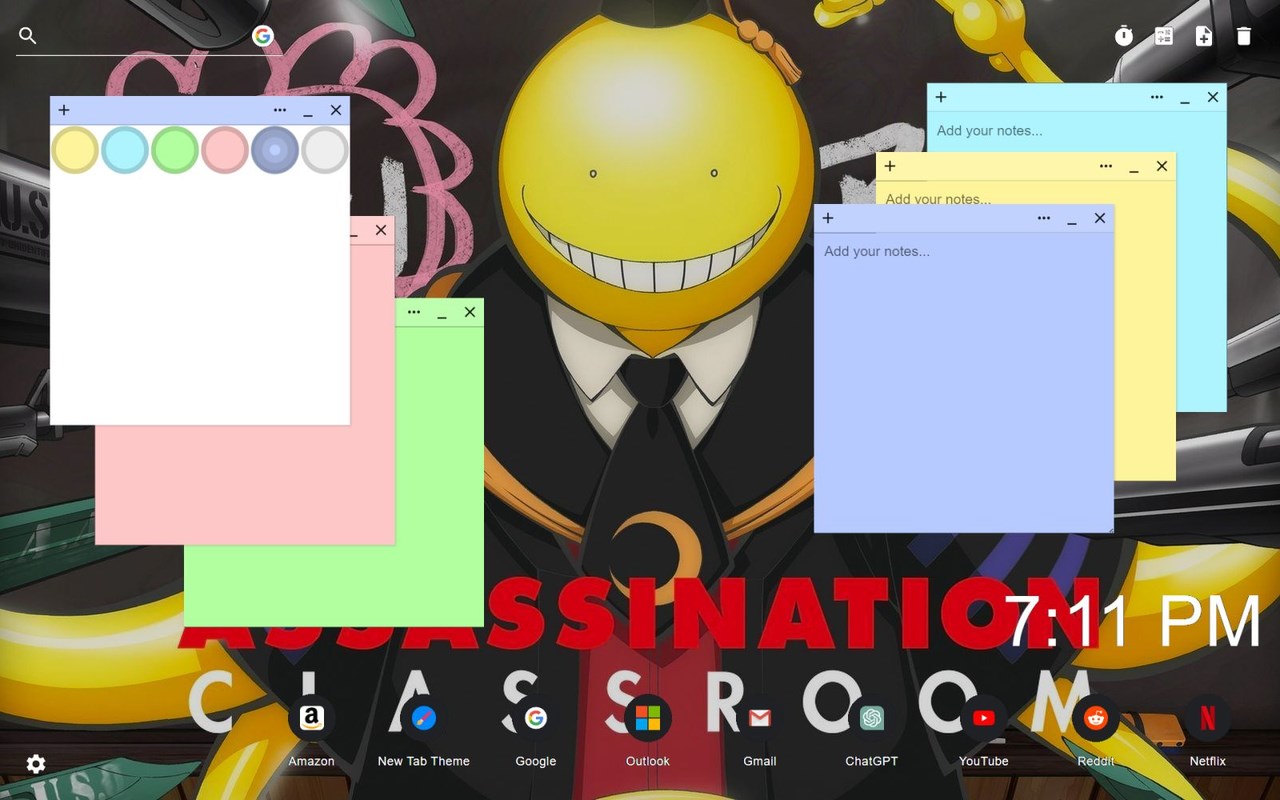Open the yellow note's three-dot menu
1280x800 pixels.
click(x=1106, y=166)
